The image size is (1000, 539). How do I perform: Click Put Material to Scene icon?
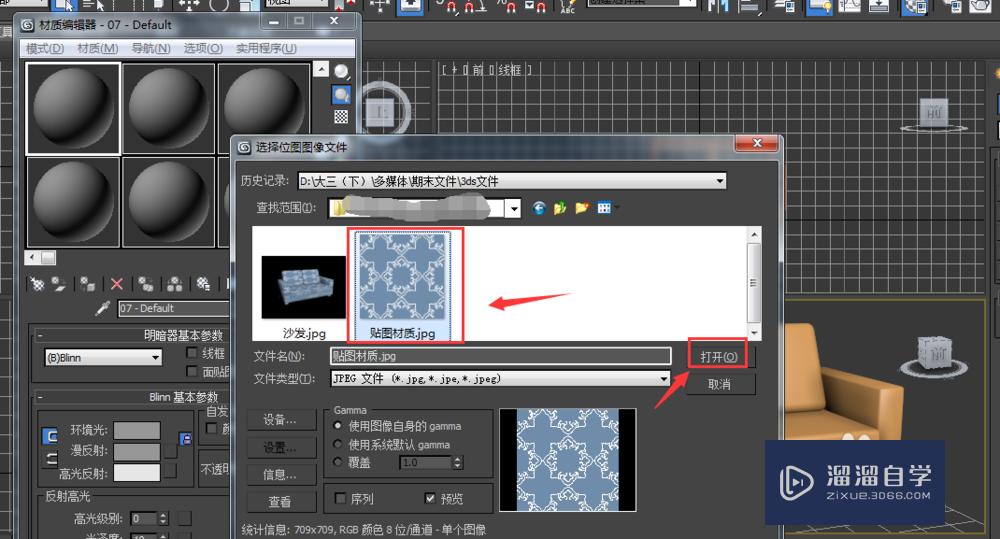click(59, 284)
